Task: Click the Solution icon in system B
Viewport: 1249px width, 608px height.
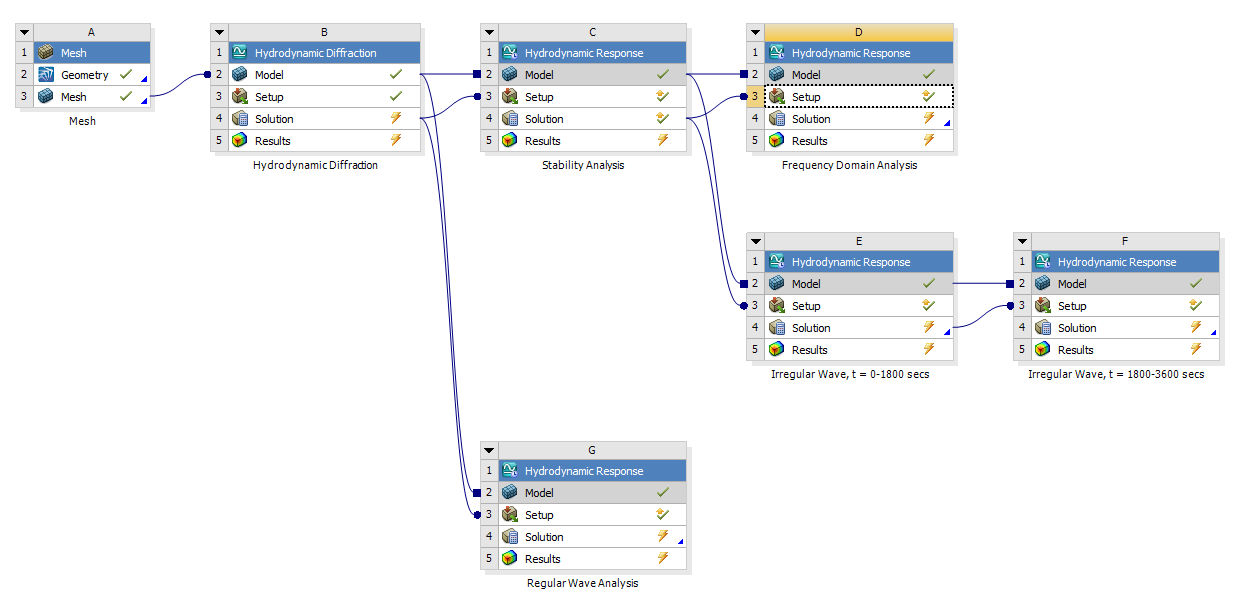Action: (240, 119)
